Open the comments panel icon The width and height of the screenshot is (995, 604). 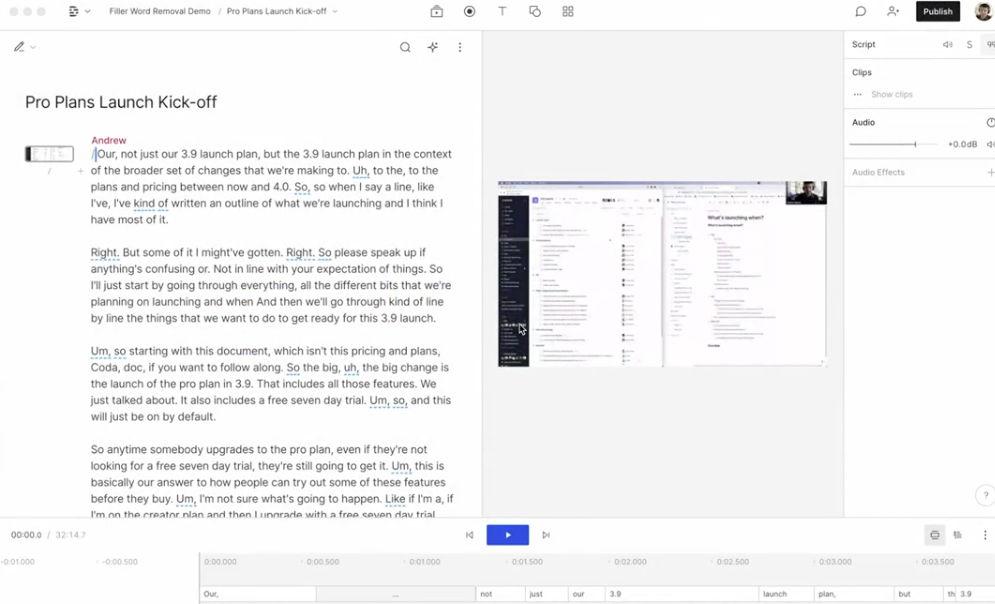pos(860,12)
